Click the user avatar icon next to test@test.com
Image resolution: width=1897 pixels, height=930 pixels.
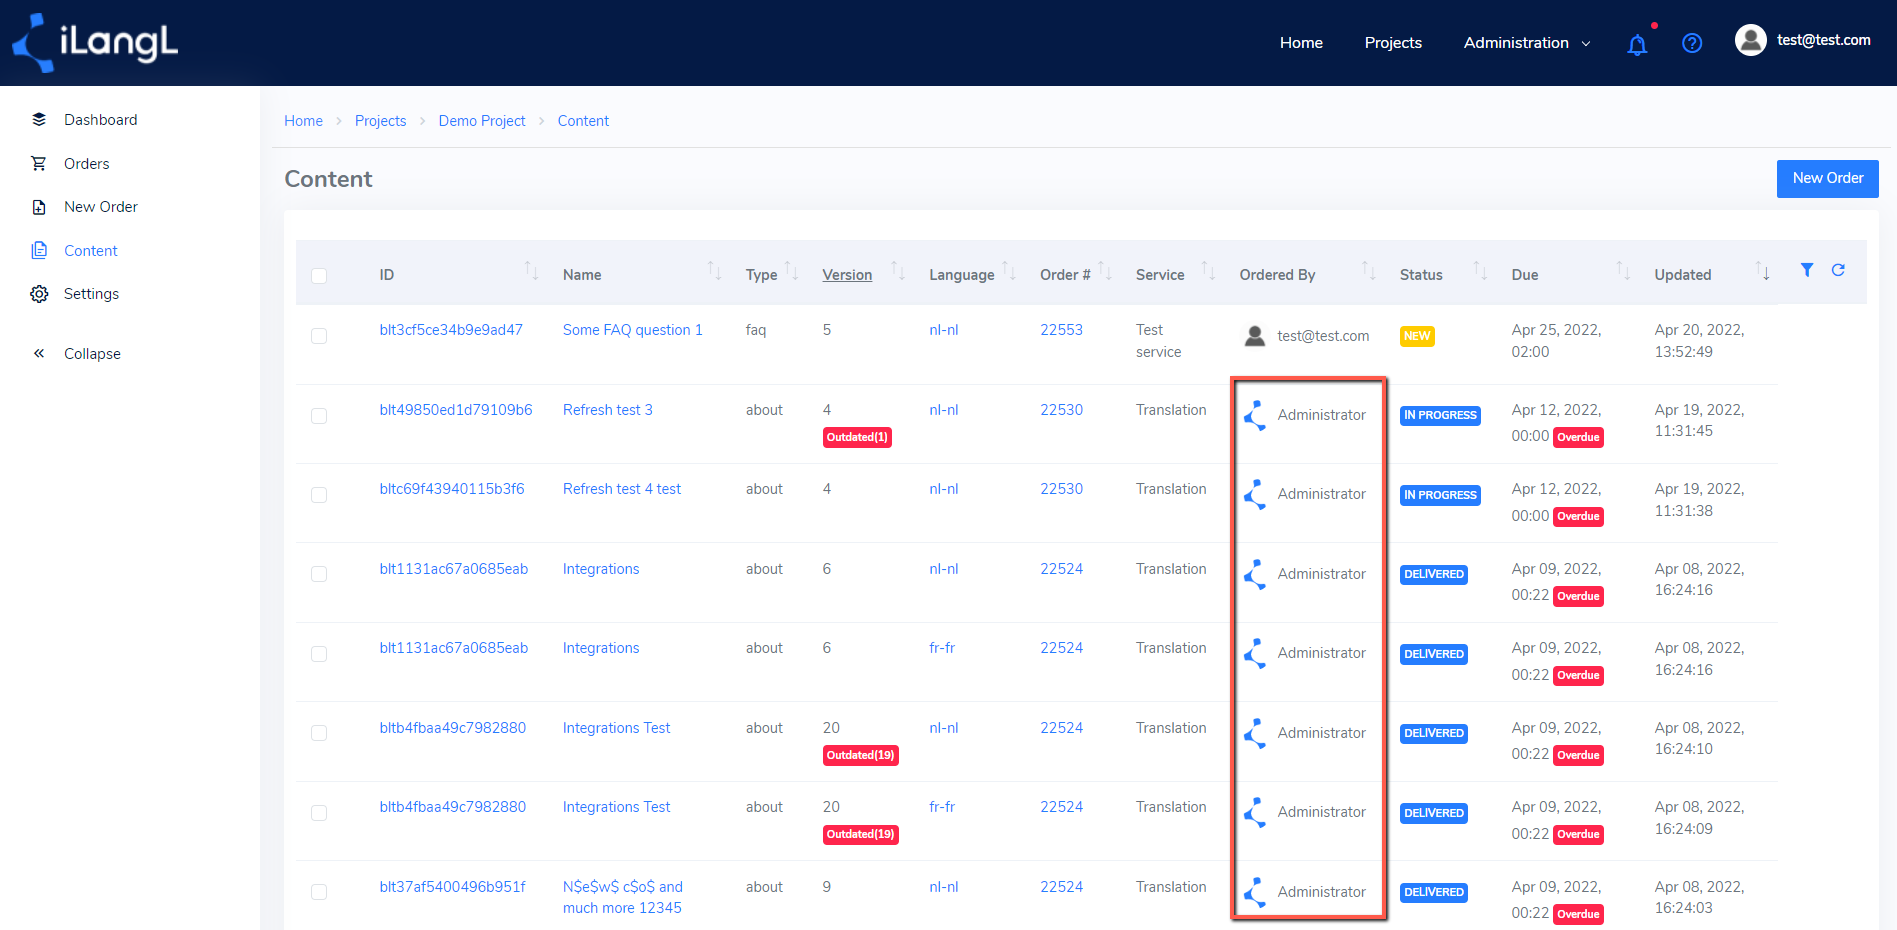click(1751, 40)
